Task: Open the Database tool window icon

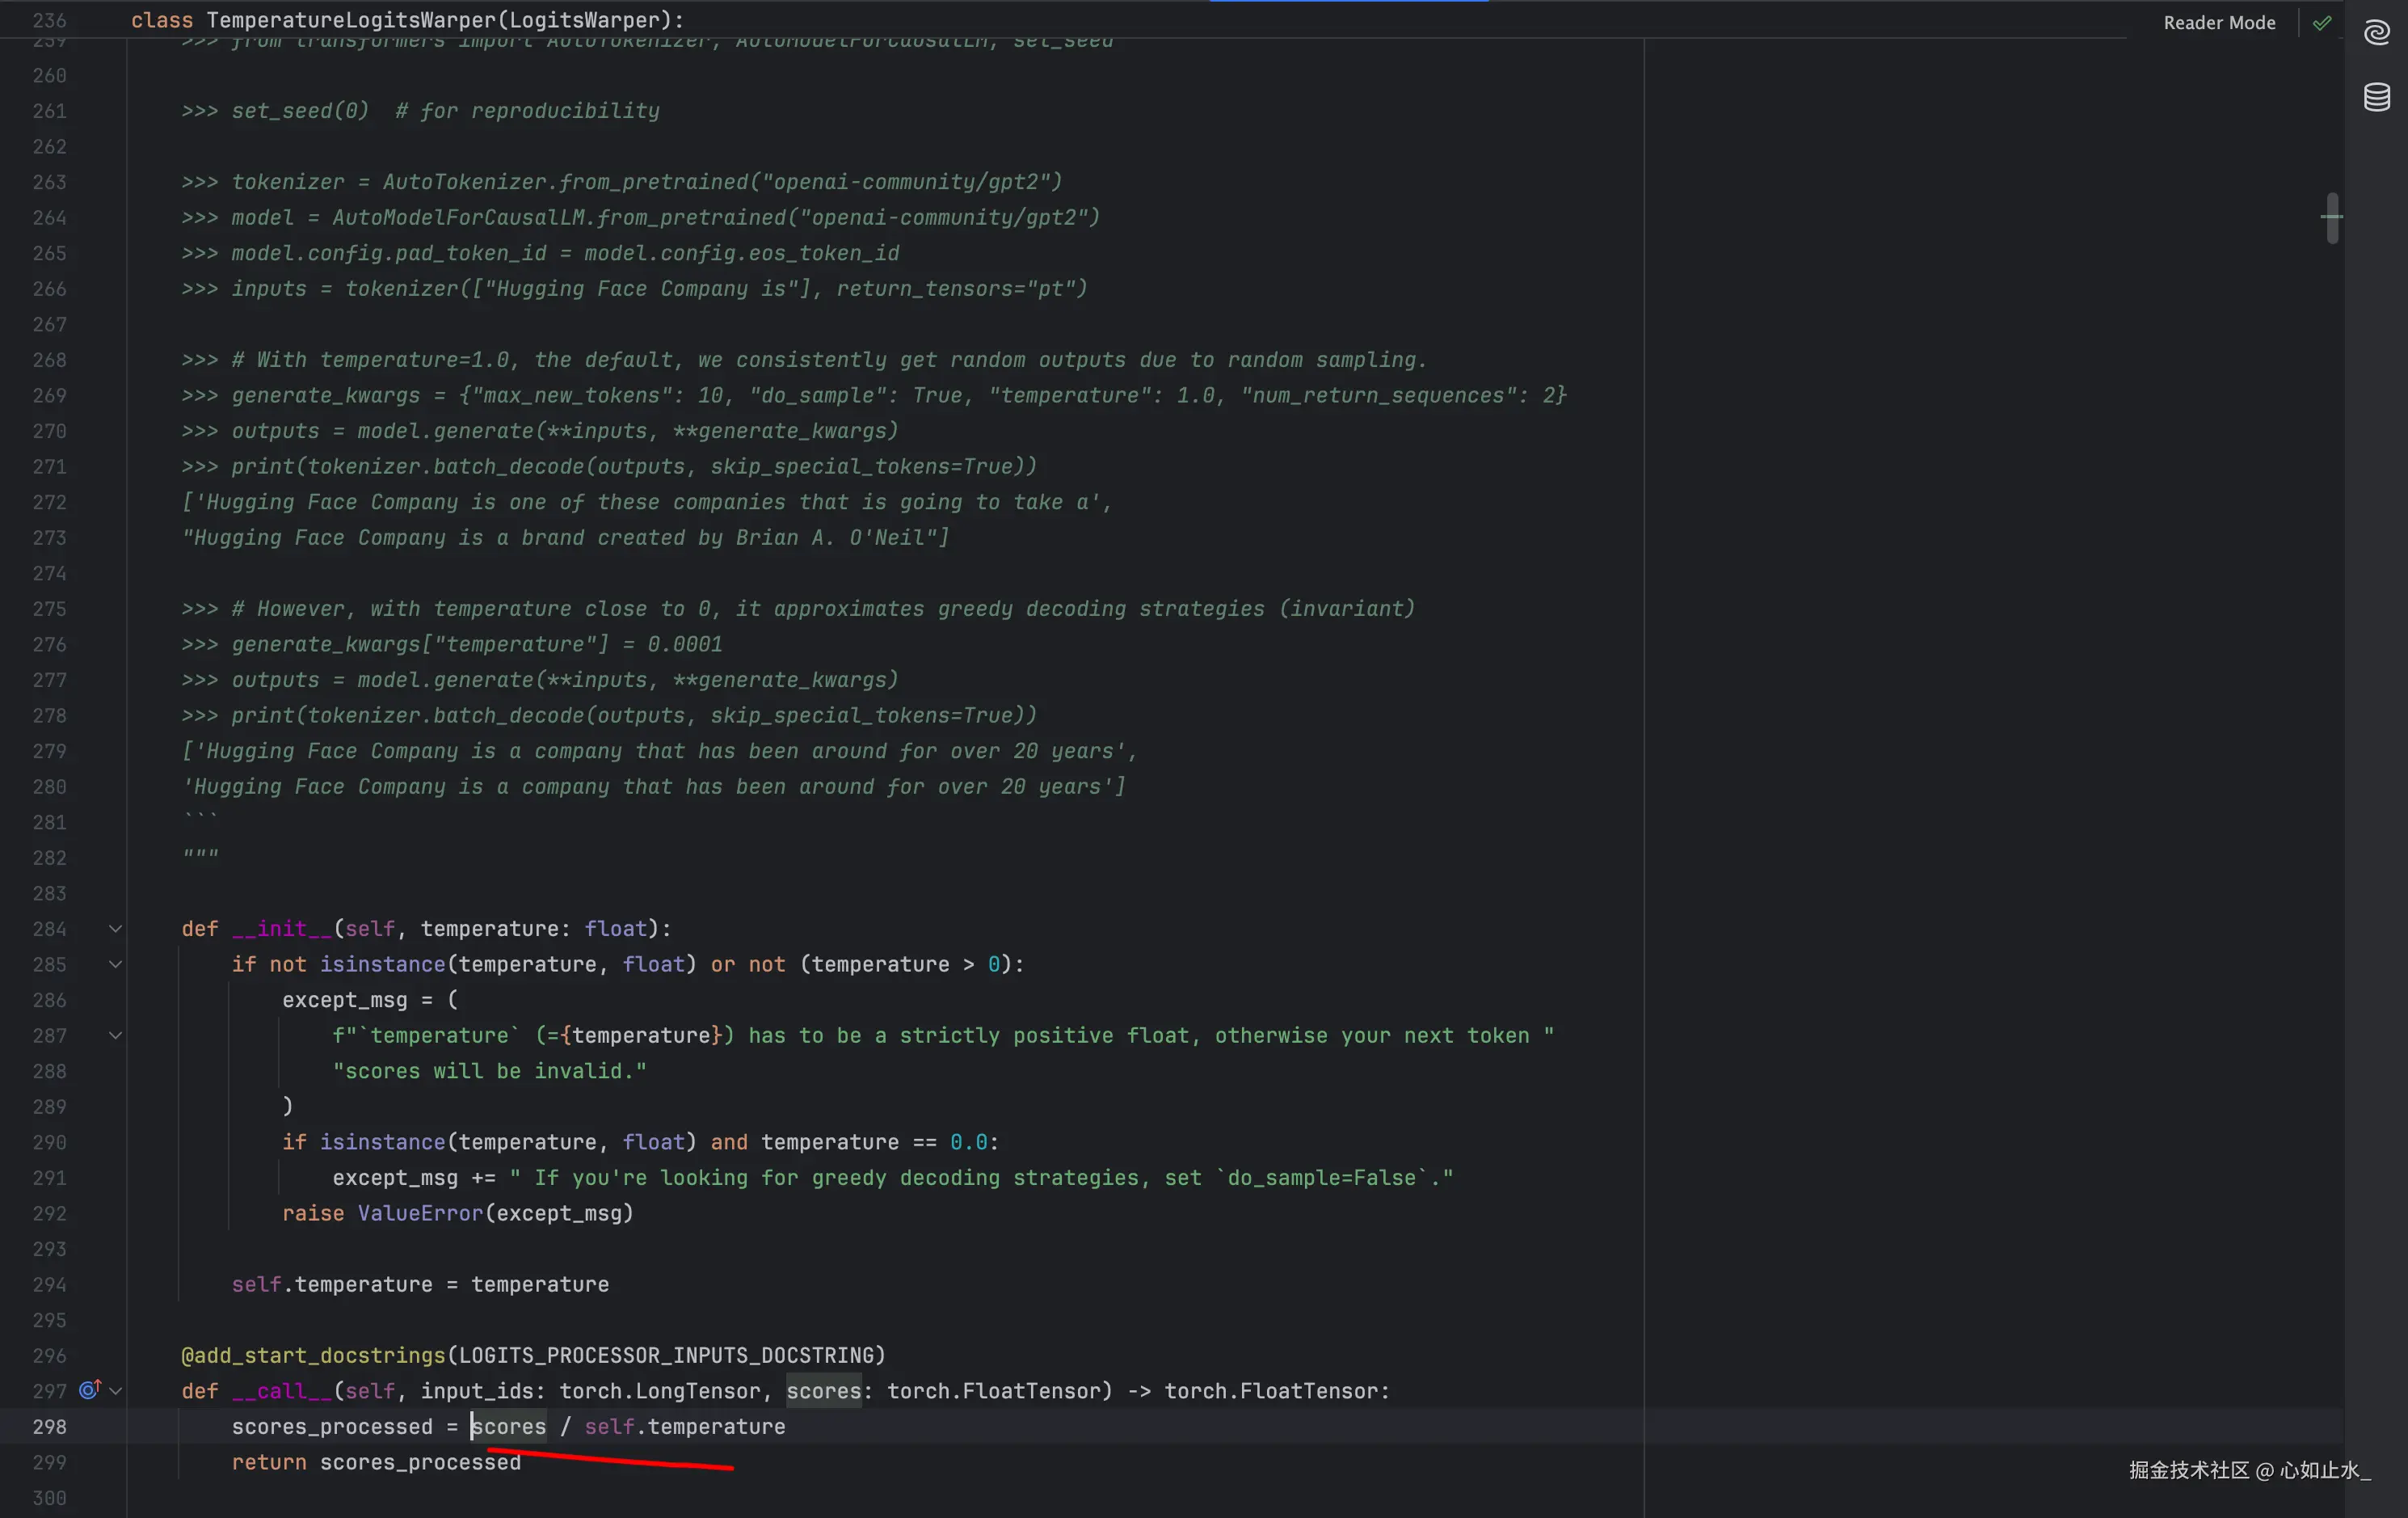Action: pyautogui.click(x=2376, y=97)
